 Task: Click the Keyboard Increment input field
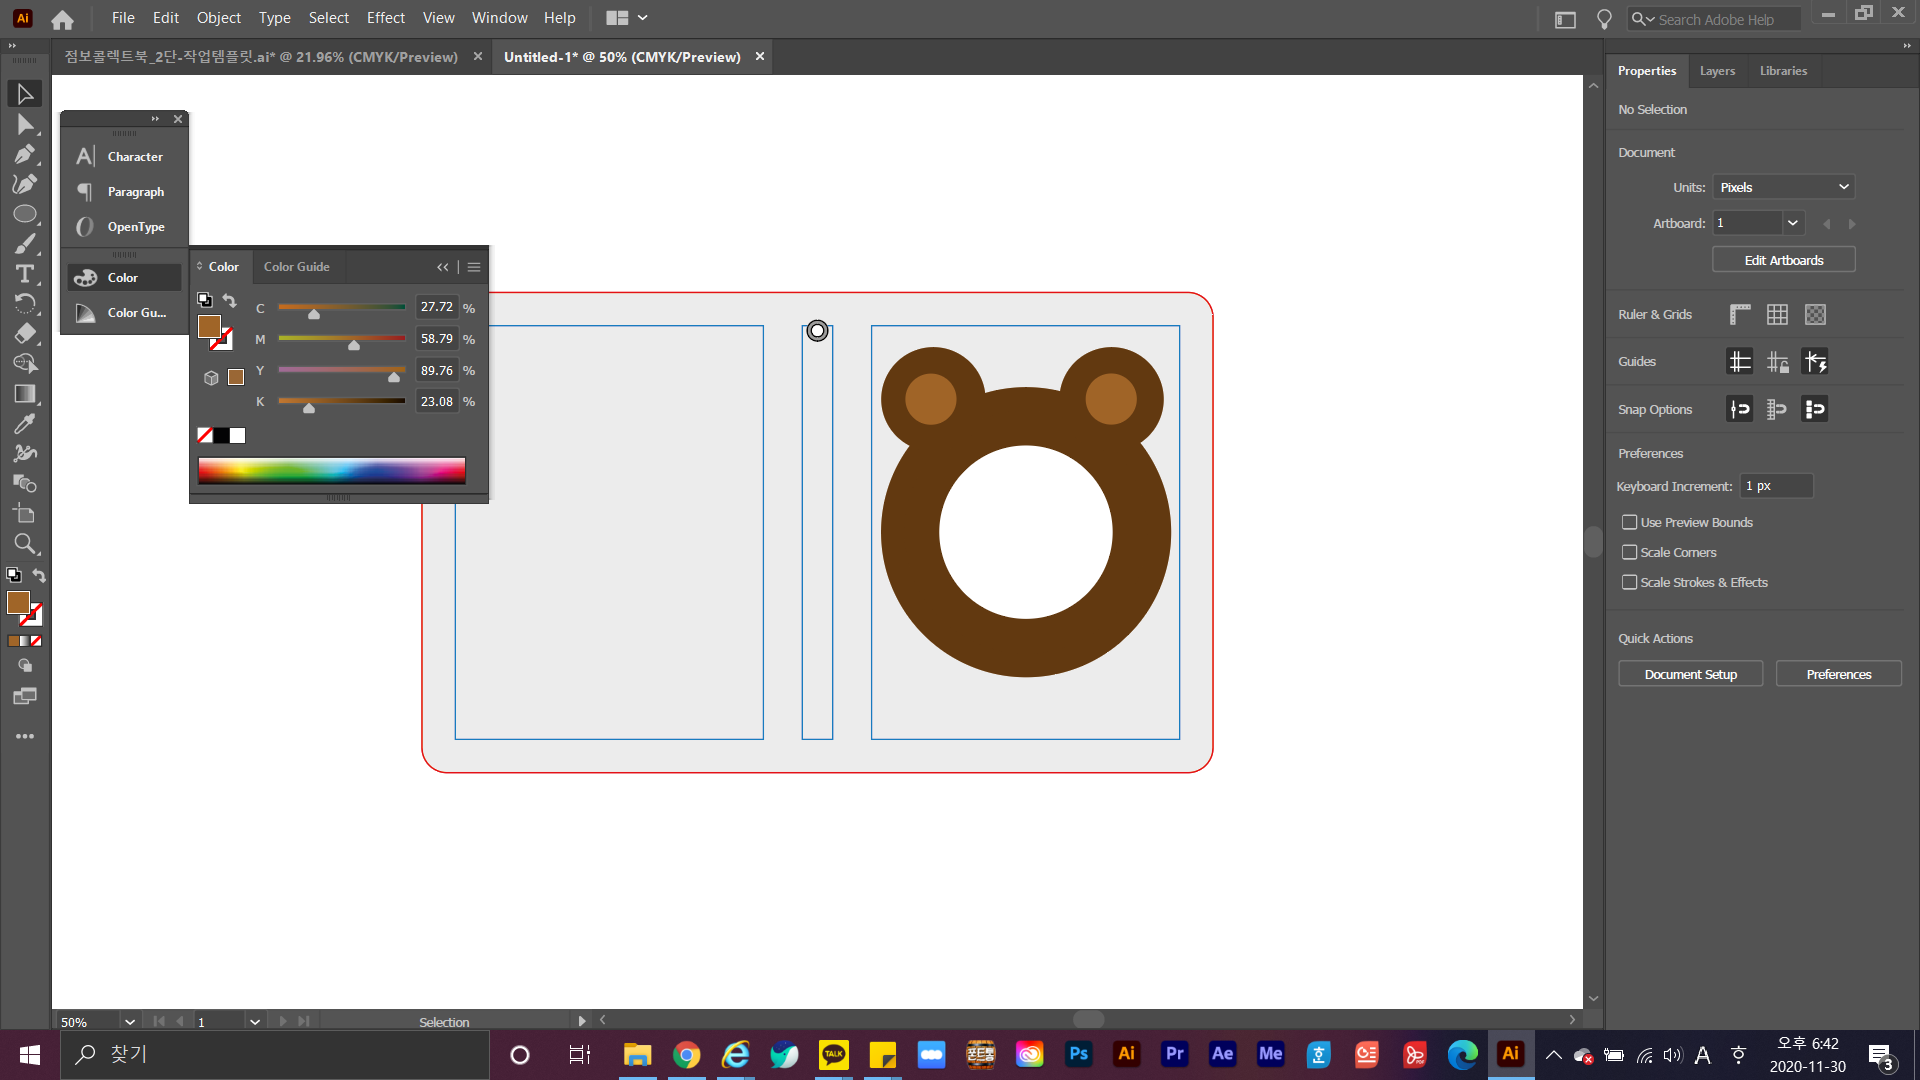tap(1776, 486)
